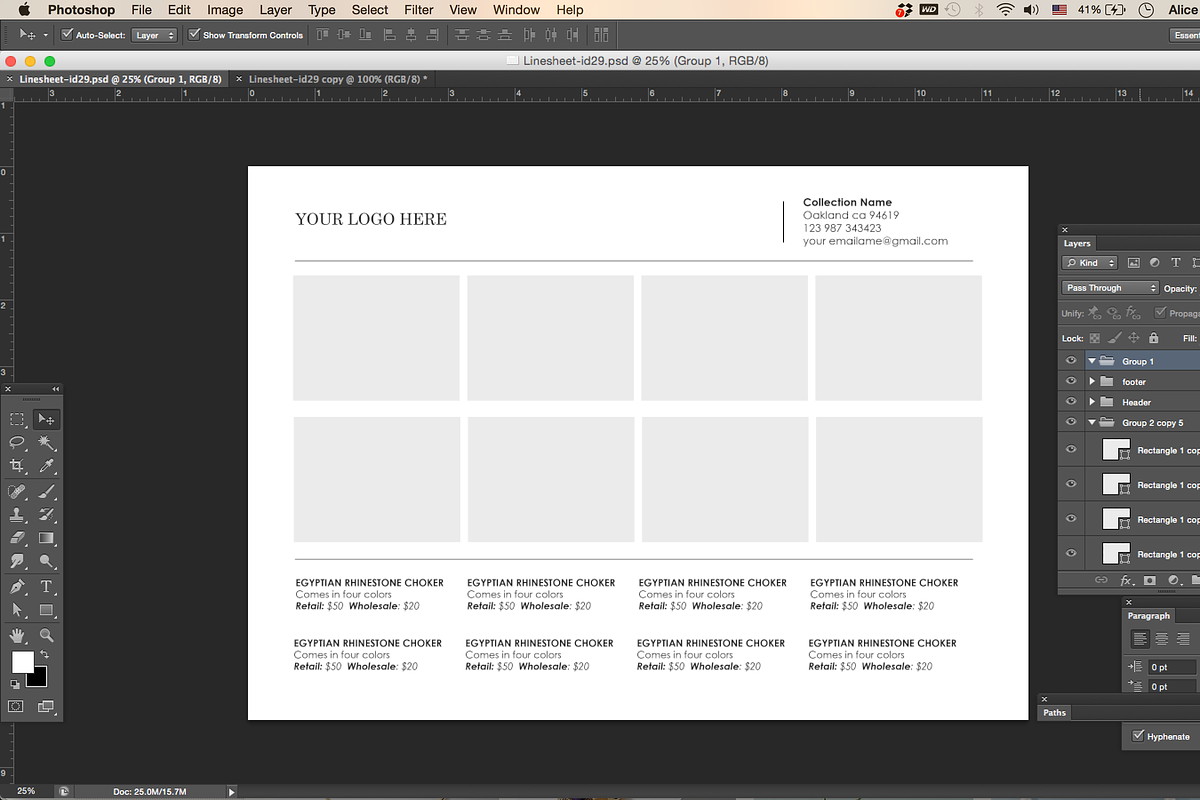The image size is (1200, 800).
Task: Switch to Linesheet-id29 copy tab
Action: 337,79
